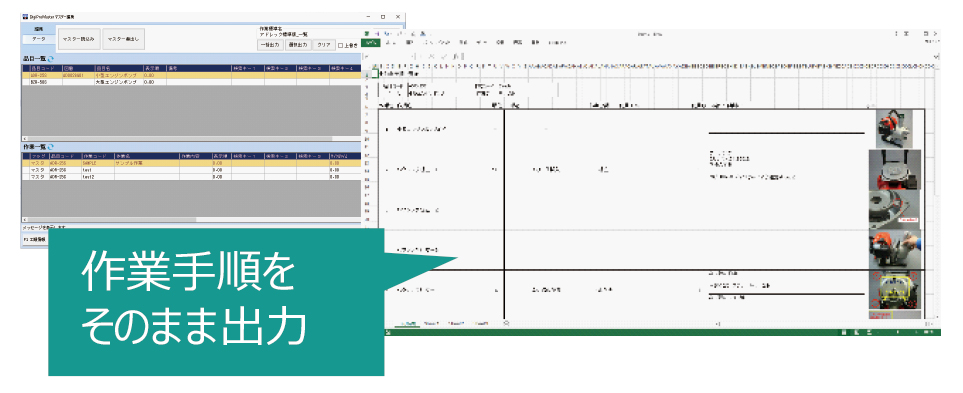Click the 品目一覧 horizontal scrollbar

(x=192, y=139)
